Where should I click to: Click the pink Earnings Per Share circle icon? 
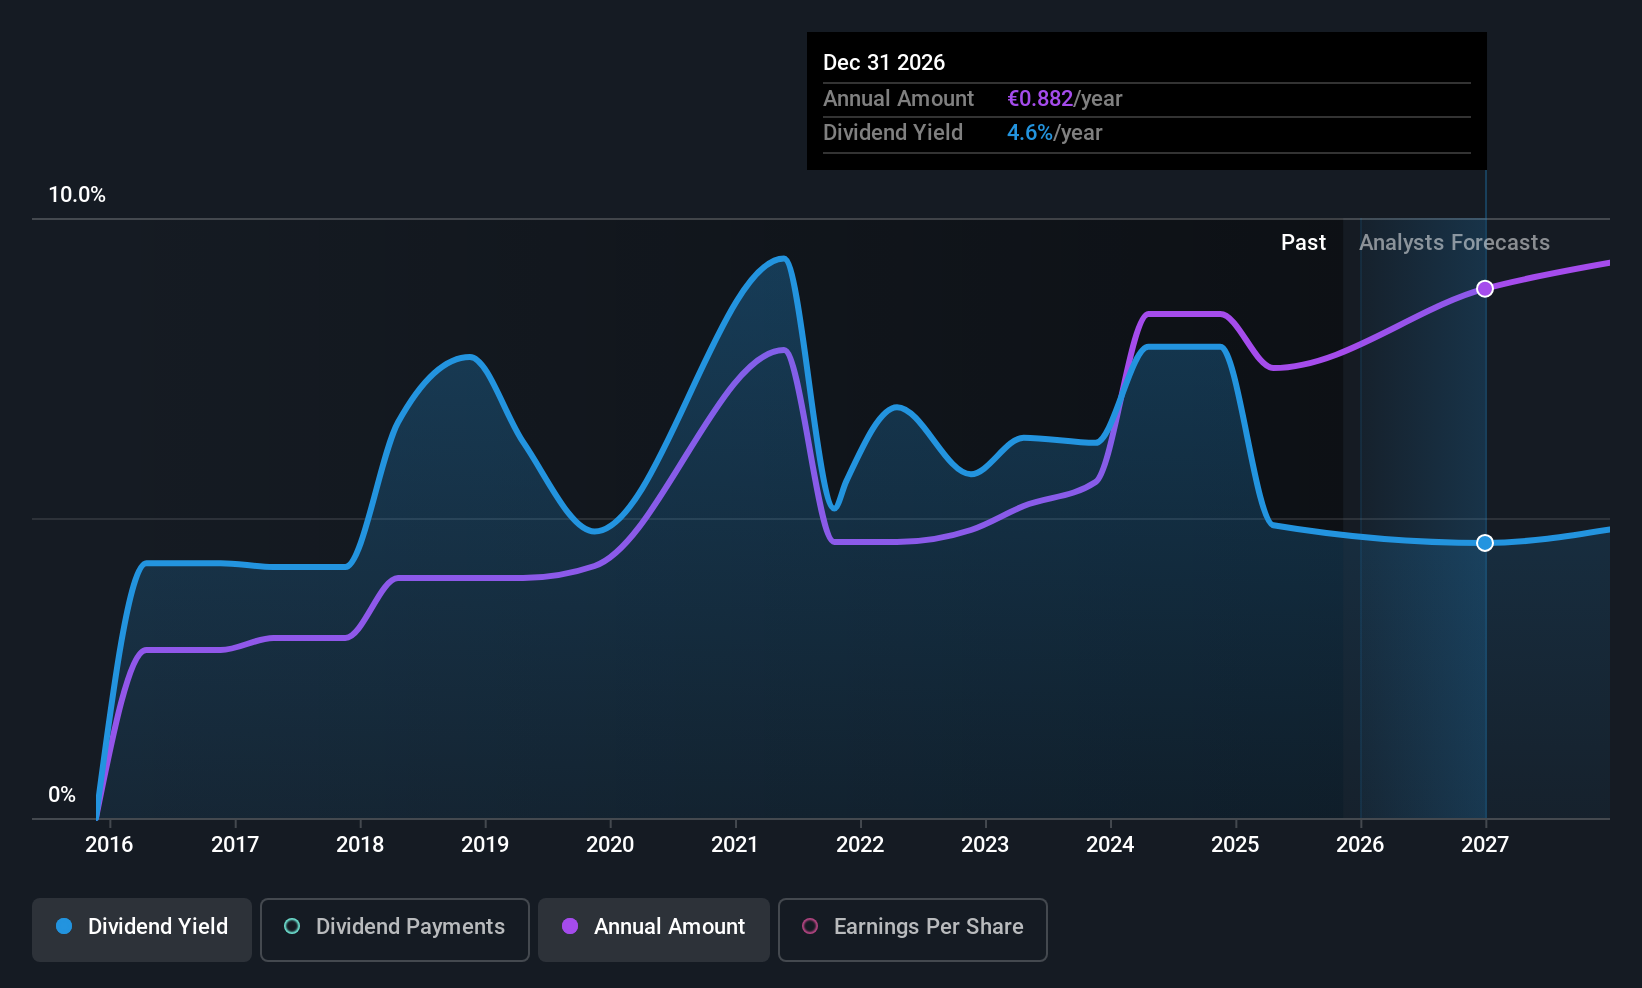tap(809, 927)
